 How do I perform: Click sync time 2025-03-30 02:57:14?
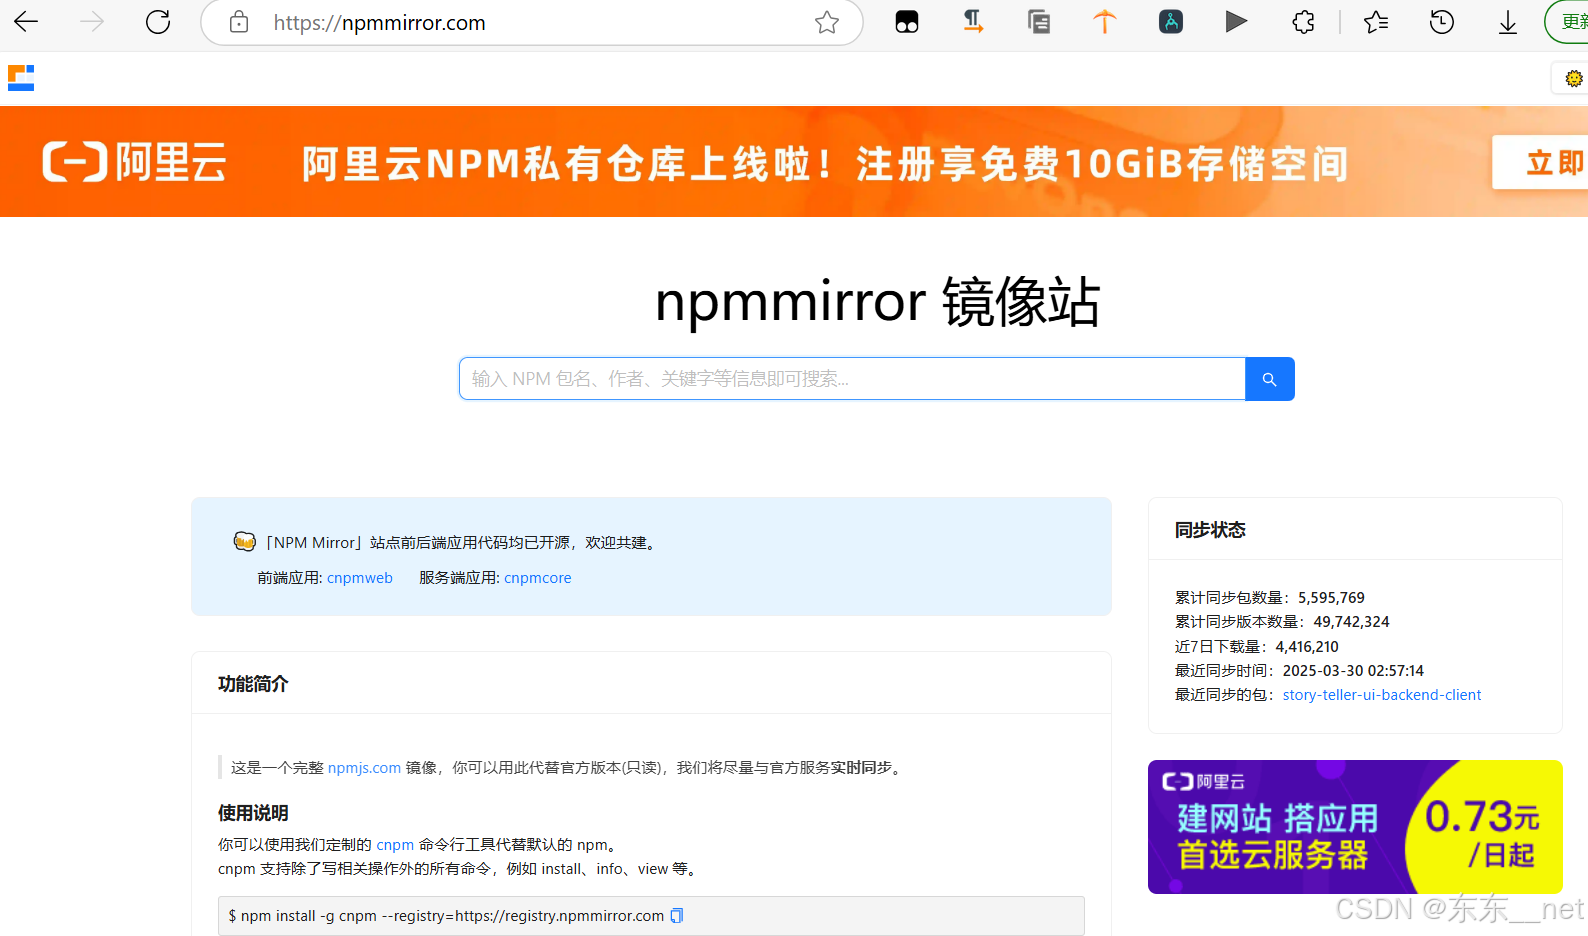tap(1353, 671)
